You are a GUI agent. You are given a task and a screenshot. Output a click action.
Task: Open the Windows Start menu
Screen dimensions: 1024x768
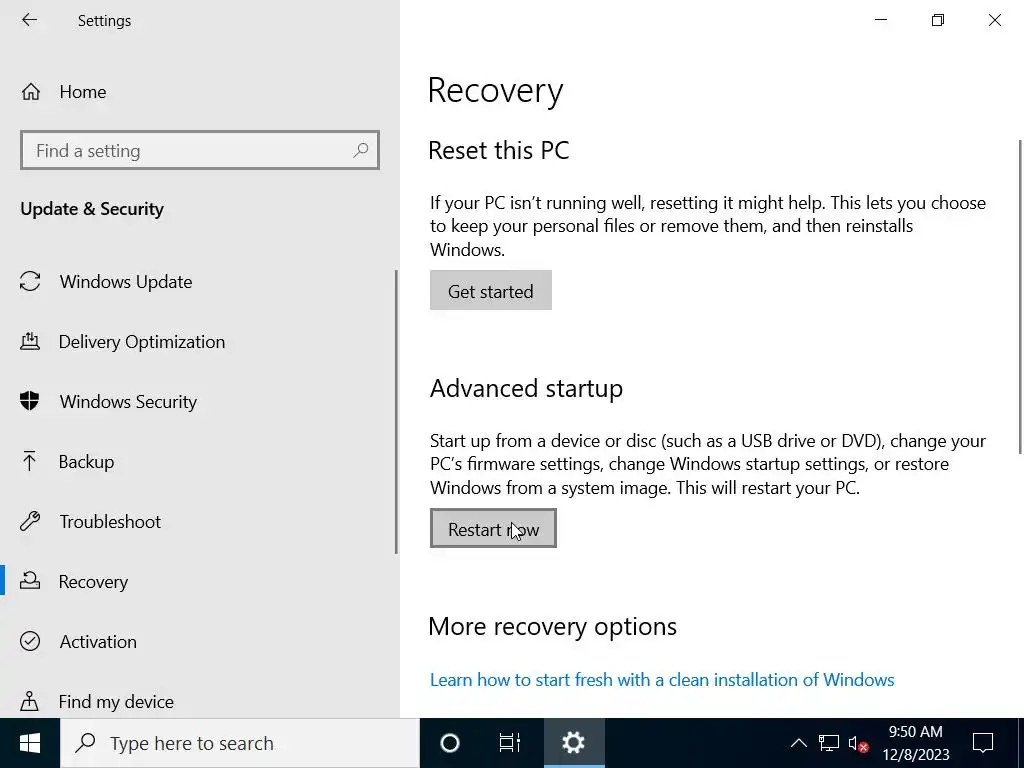coord(30,743)
